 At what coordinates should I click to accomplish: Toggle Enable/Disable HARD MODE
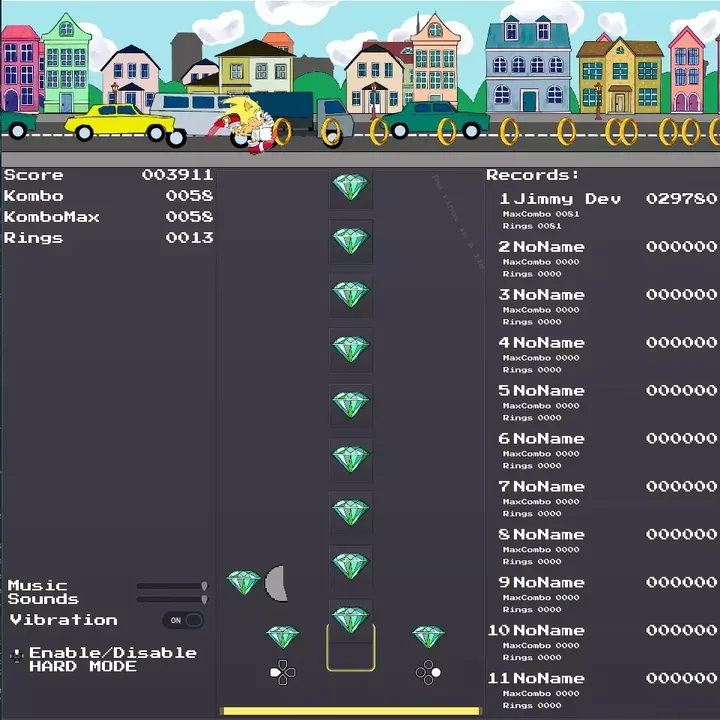pos(112,659)
